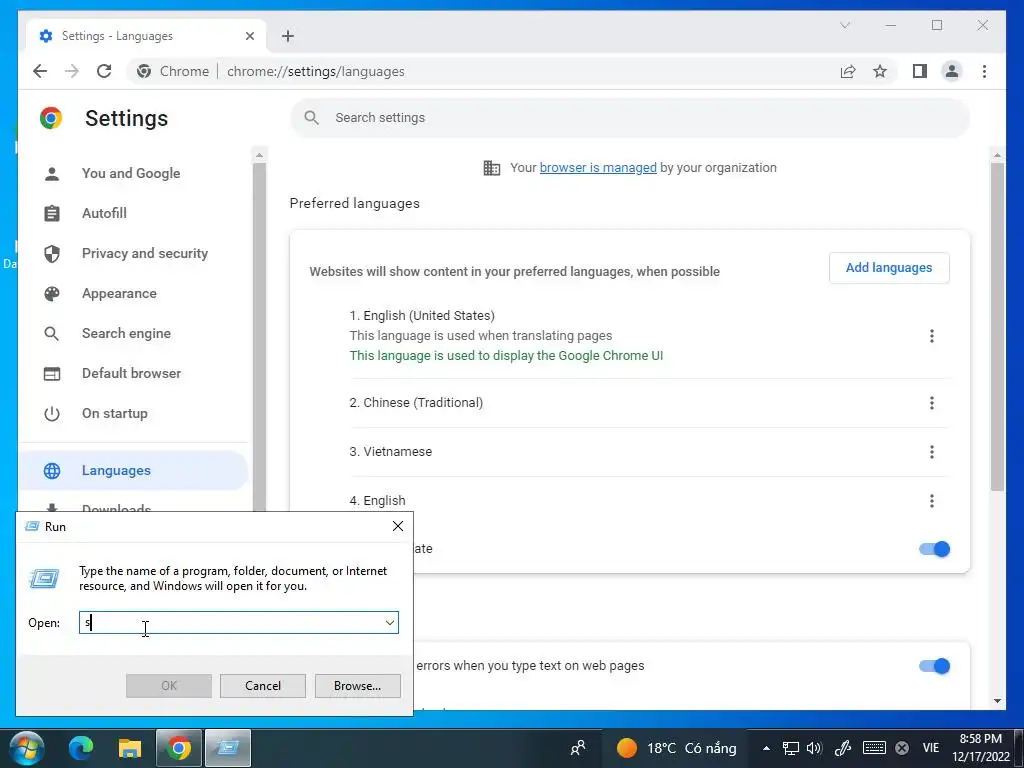Image resolution: width=1024 pixels, height=768 pixels.
Task: Click the You and Google person icon
Action: pyautogui.click(x=52, y=173)
